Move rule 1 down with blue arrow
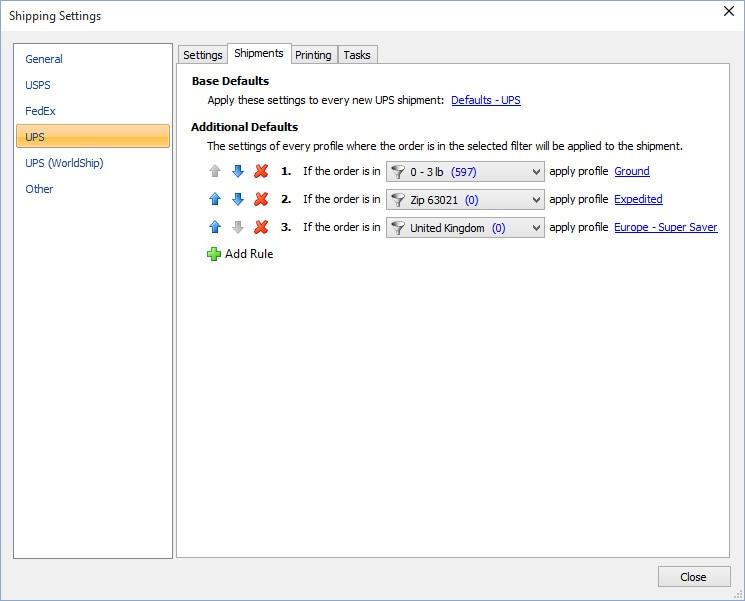Screen dimensions: 745x601 click(238, 171)
